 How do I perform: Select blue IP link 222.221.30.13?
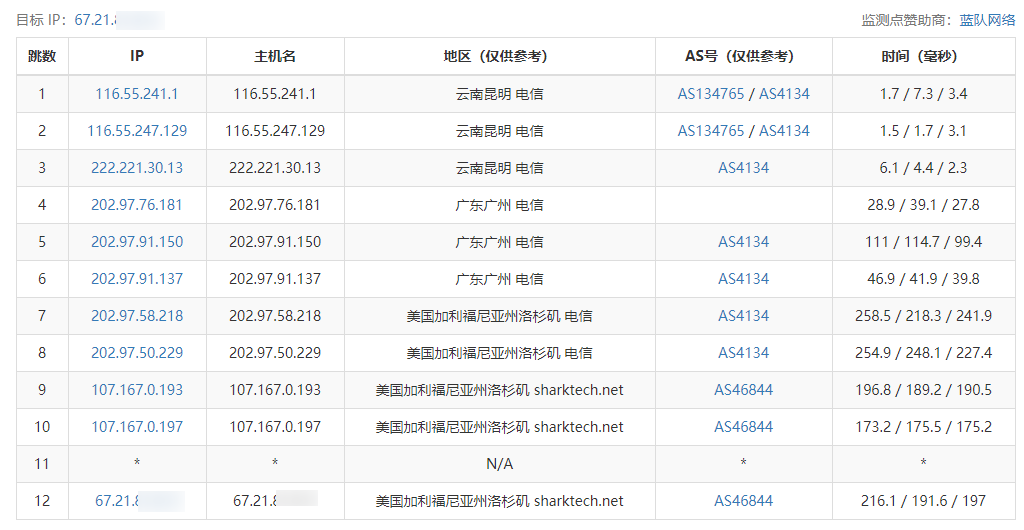click(137, 168)
